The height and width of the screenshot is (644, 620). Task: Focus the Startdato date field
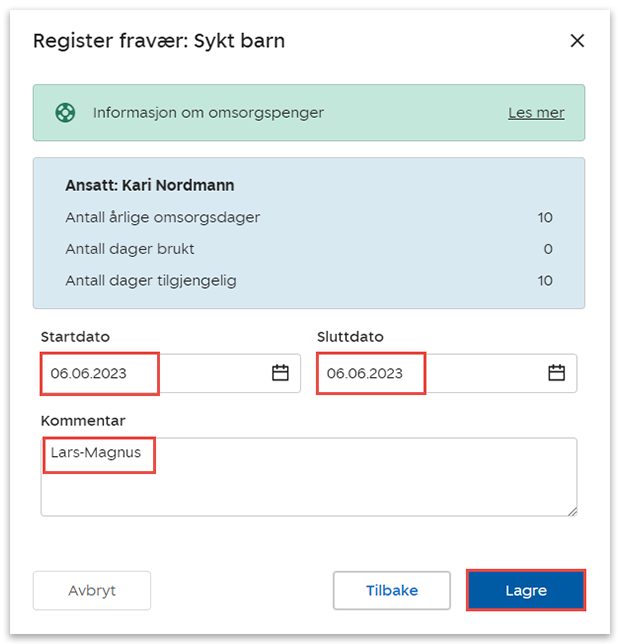pyautogui.click(x=150, y=373)
